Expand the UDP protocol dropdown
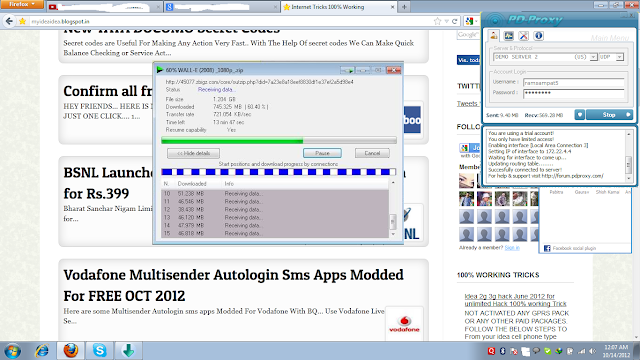 (x=620, y=57)
